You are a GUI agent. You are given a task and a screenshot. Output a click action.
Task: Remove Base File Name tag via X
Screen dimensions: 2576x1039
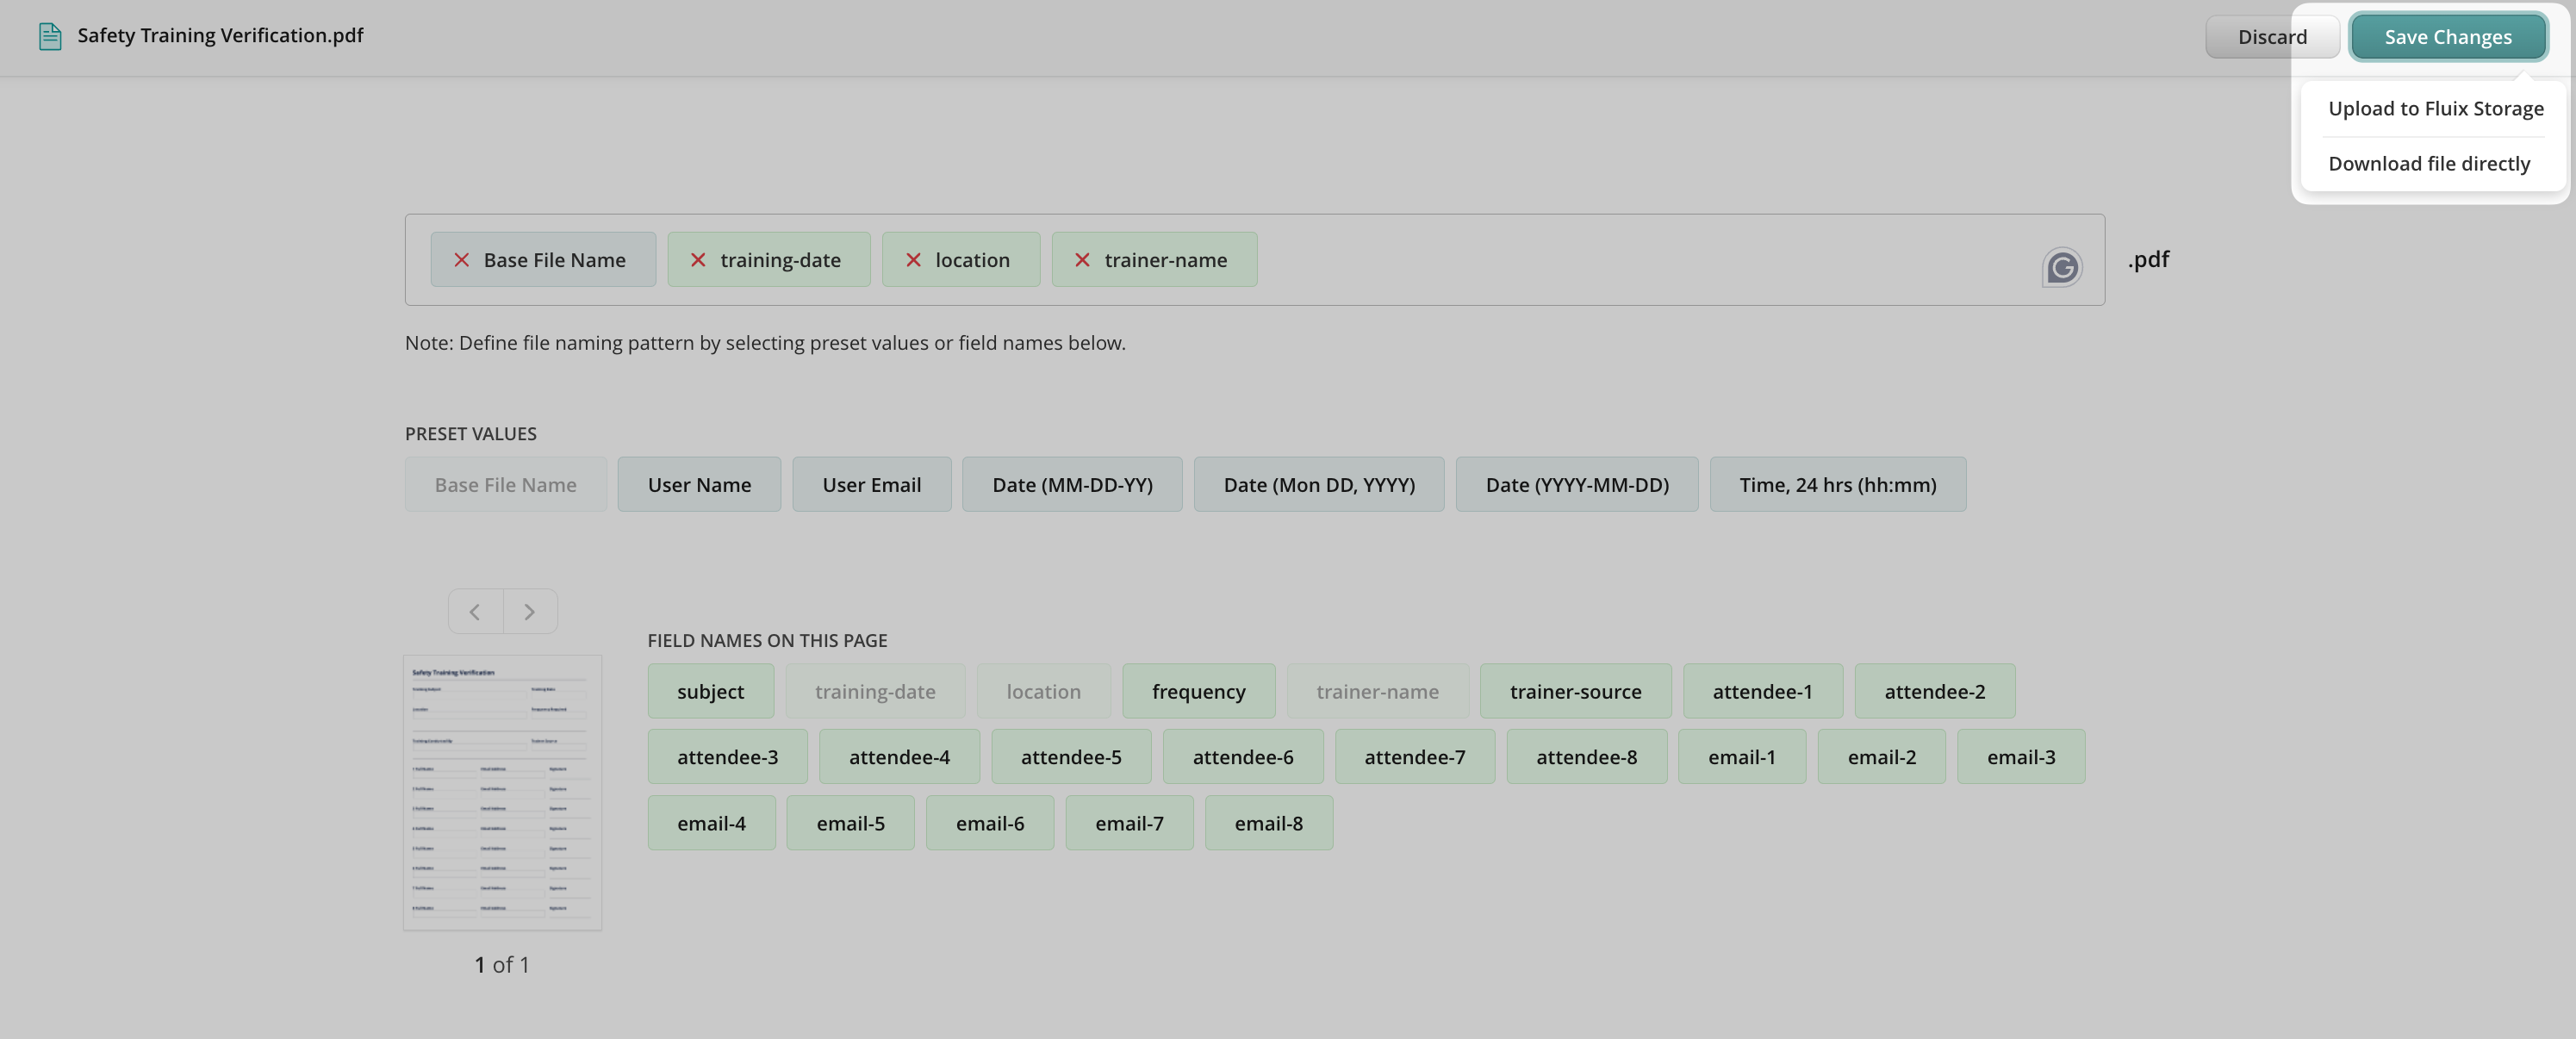tap(461, 260)
